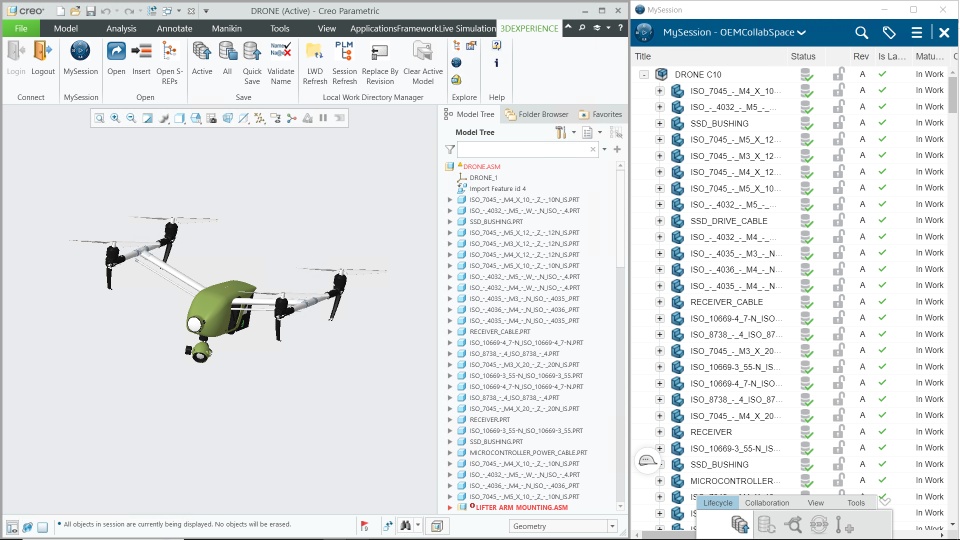Click the MySession vertical scrollbar
Screen dimensions: 960x540
(x=953, y=95)
